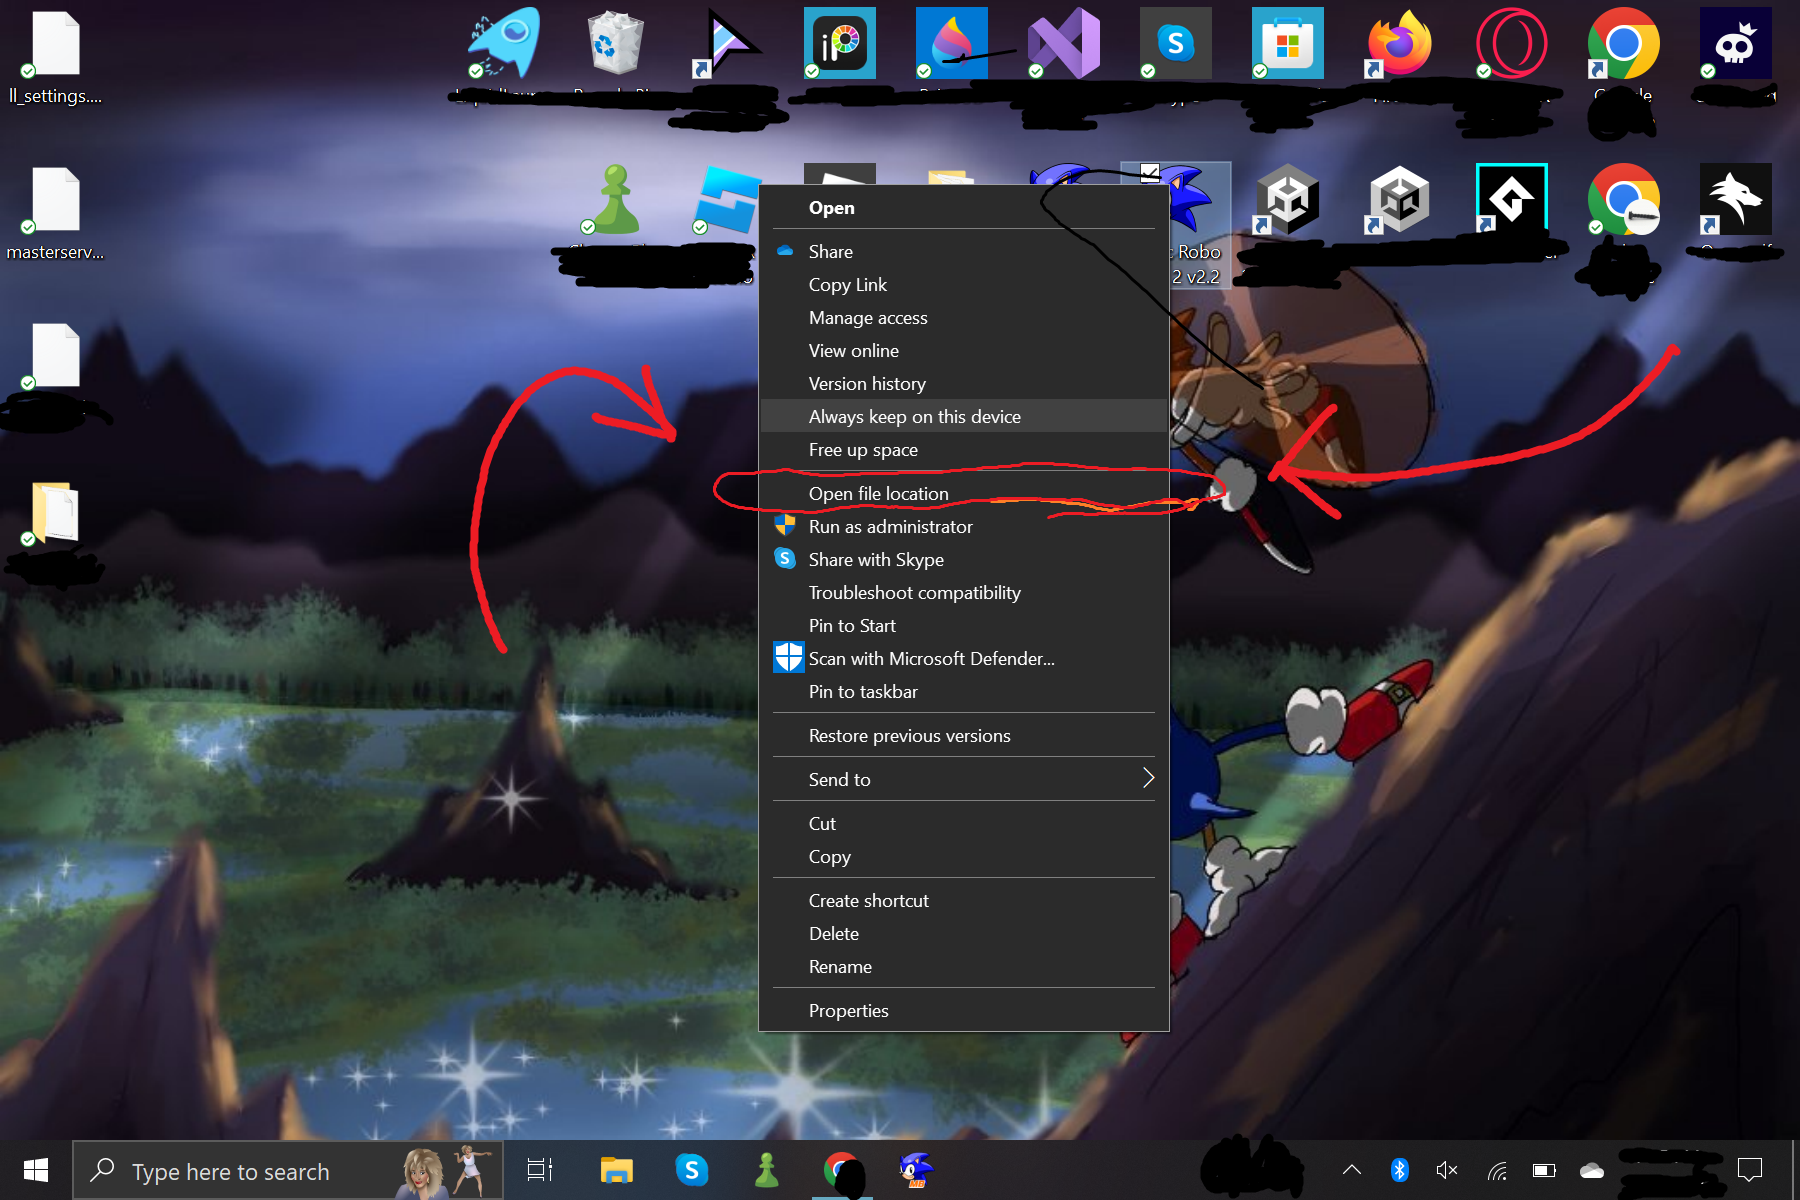Viewport: 1800px width, 1200px height.
Task: Click the Bluetooth tray icon
Action: click(x=1400, y=1170)
